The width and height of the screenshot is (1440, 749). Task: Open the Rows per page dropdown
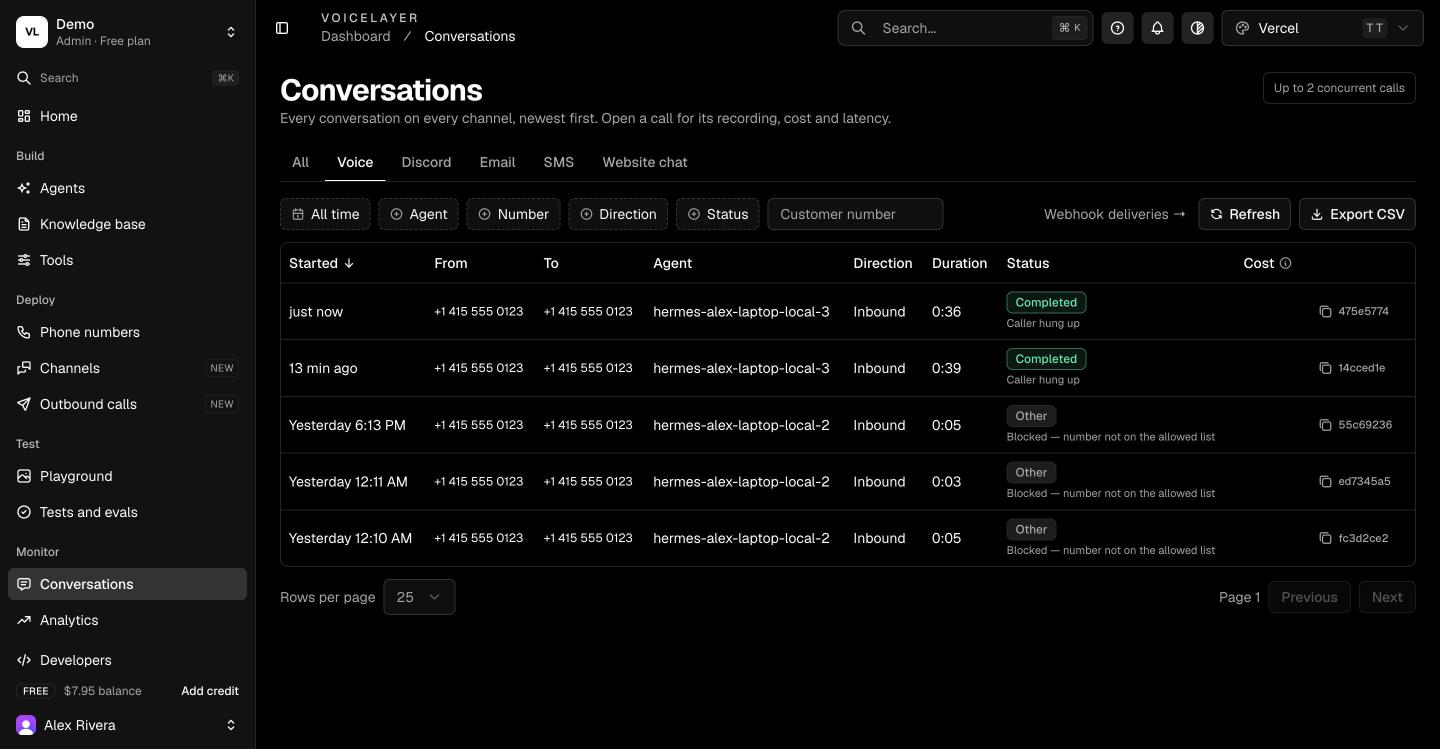[x=419, y=597]
